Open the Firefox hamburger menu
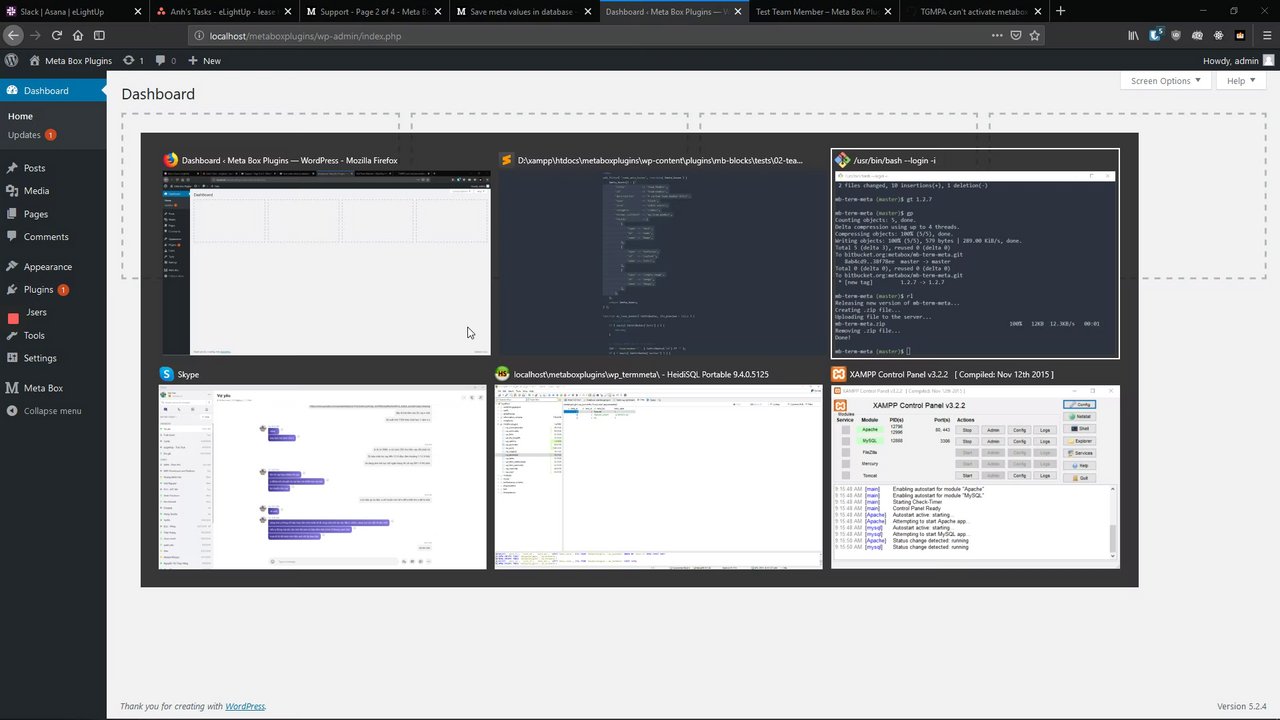 point(1265,35)
